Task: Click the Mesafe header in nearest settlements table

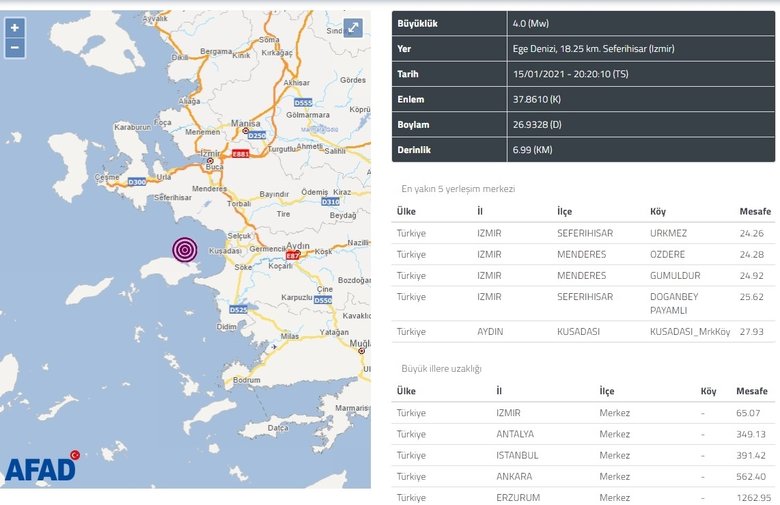Action: [755, 211]
